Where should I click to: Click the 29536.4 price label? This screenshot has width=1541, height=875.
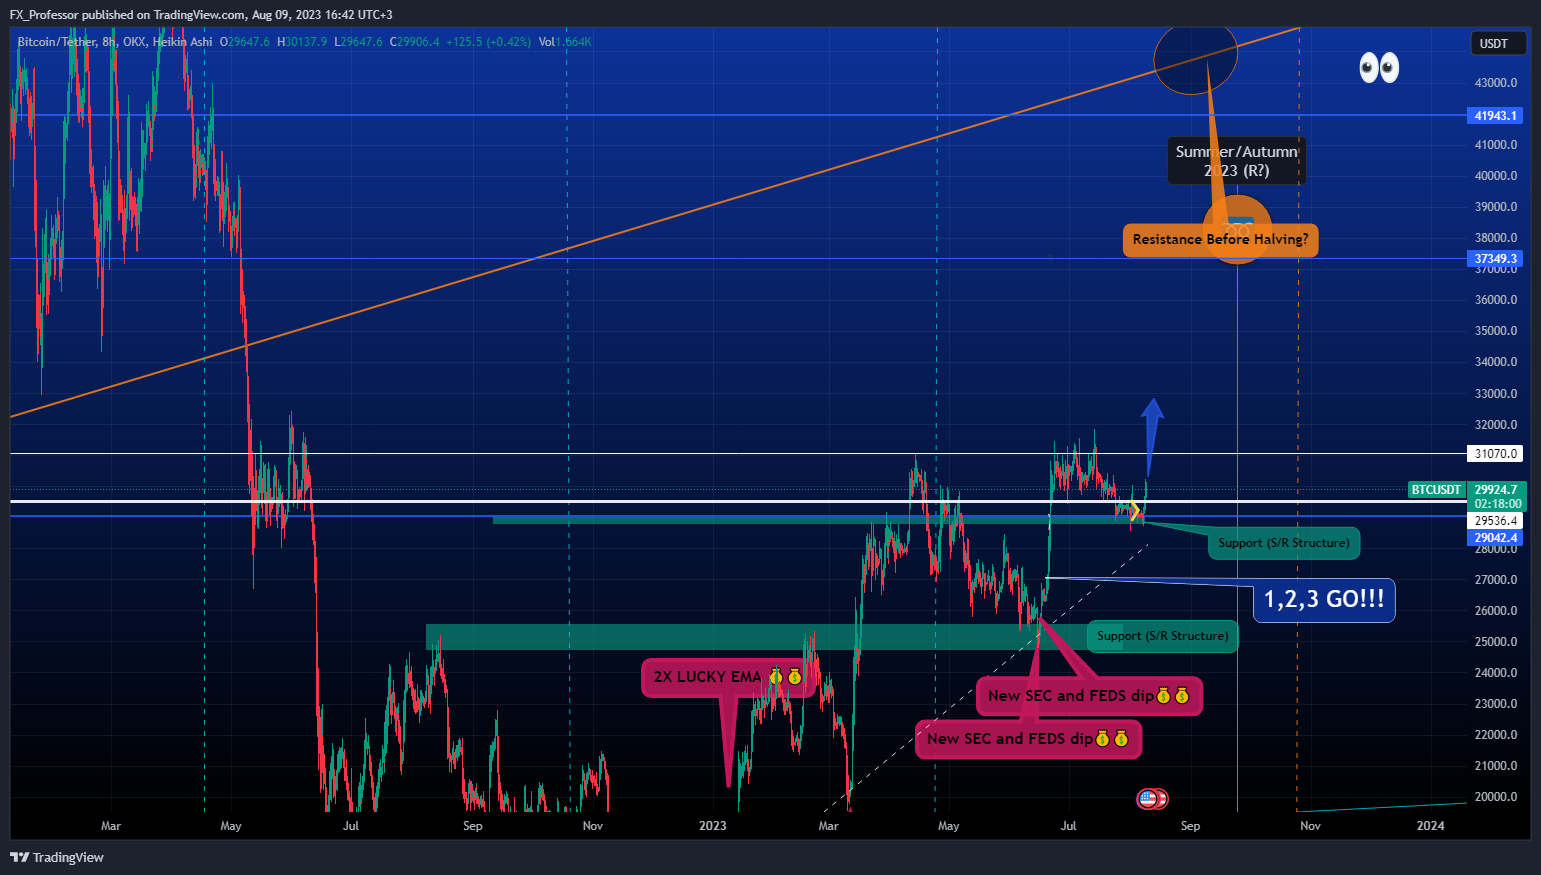pos(1496,521)
